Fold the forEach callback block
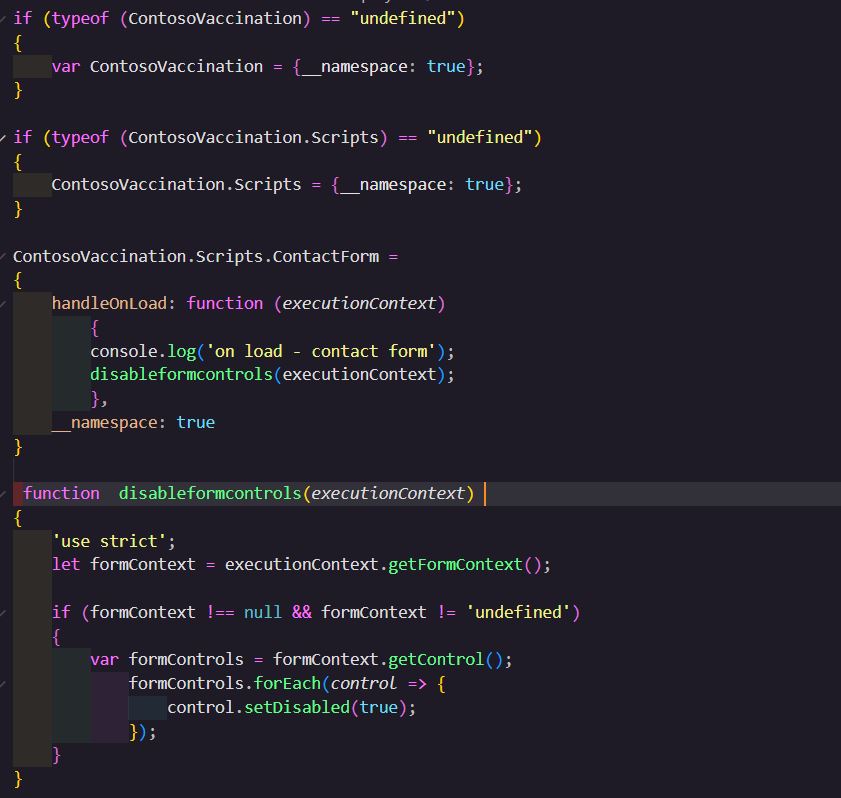841x798 pixels. (4, 684)
